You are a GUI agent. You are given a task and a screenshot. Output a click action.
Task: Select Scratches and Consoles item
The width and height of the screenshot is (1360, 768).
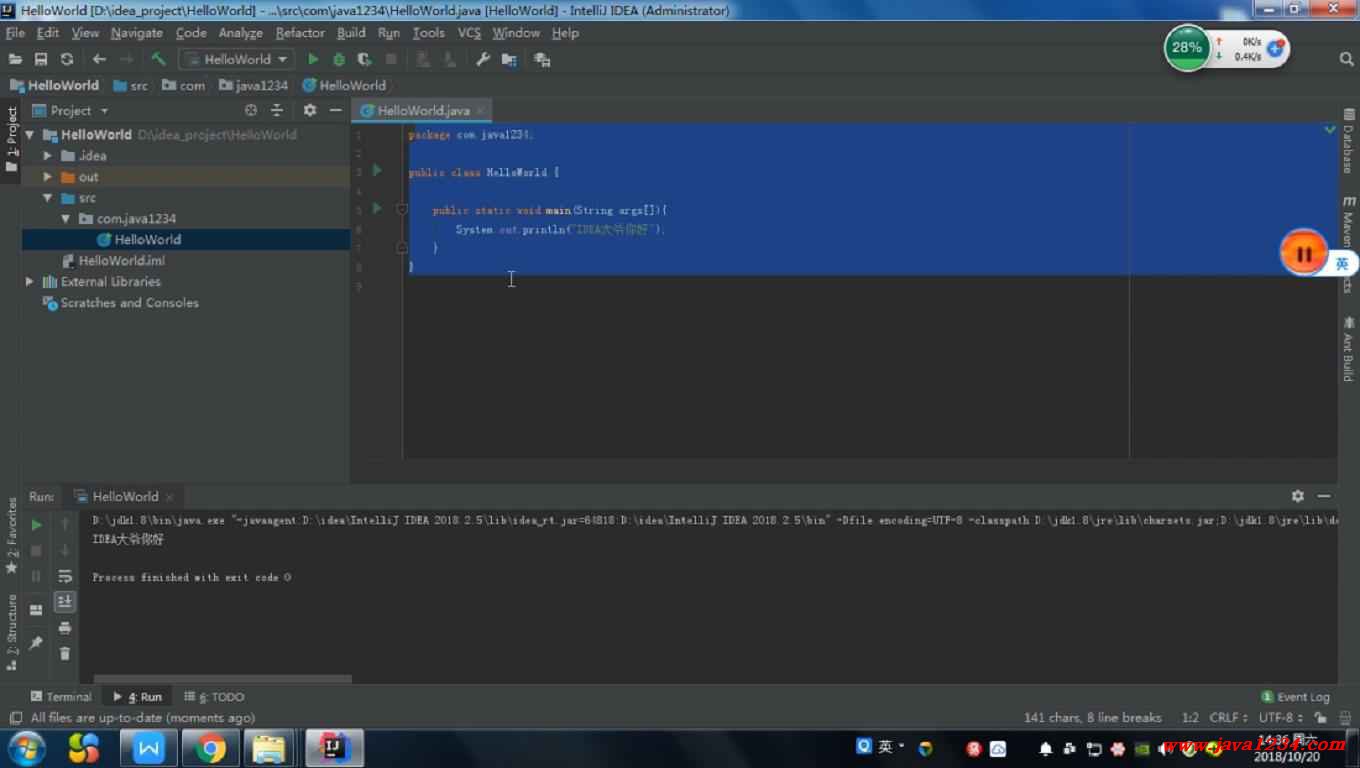pyautogui.click(x=129, y=303)
